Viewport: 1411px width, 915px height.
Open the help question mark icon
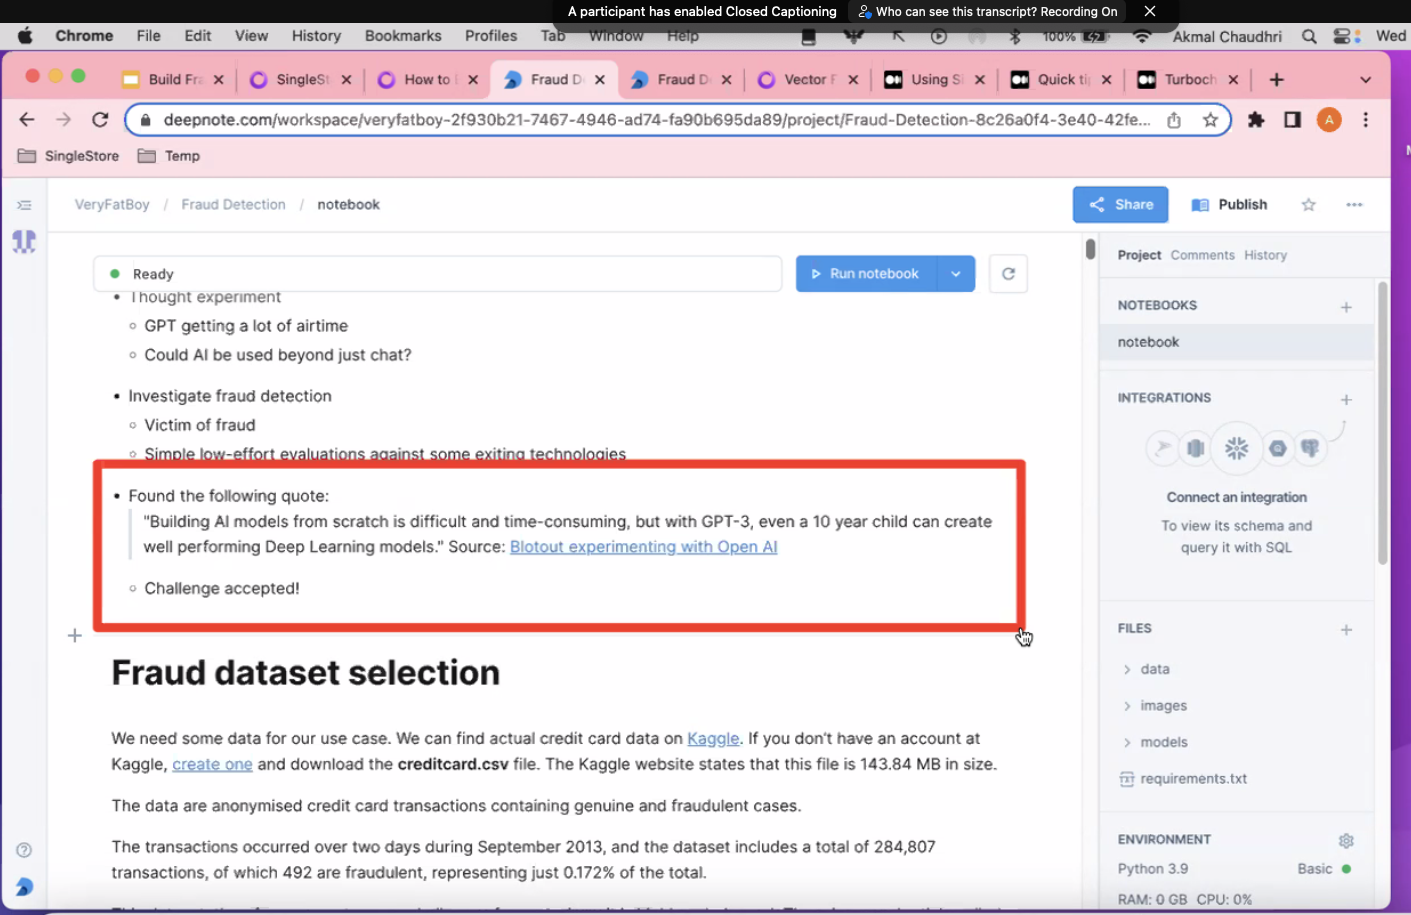point(24,850)
